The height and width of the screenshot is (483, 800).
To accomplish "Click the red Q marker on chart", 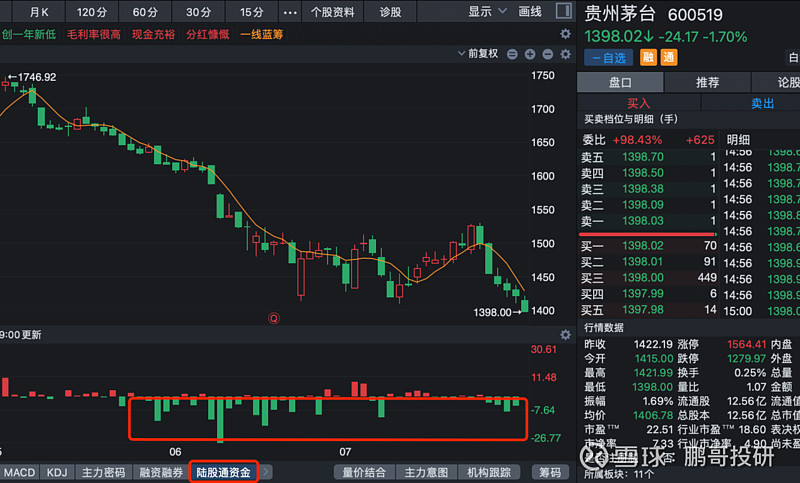I will tap(273, 319).
